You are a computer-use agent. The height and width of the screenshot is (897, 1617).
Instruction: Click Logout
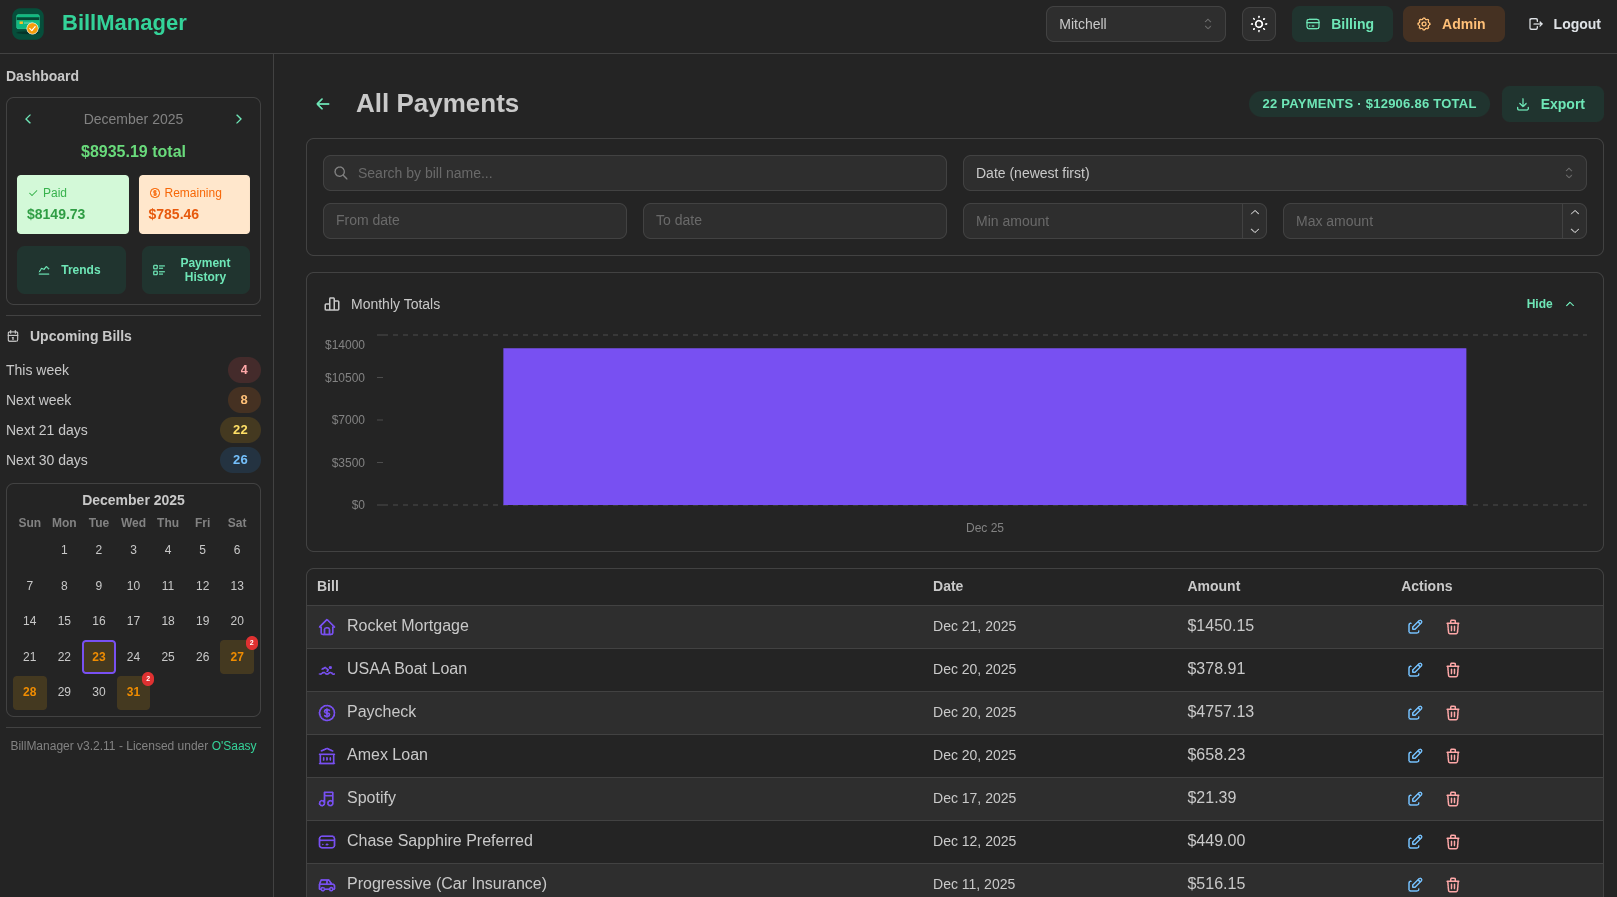(1565, 24)
